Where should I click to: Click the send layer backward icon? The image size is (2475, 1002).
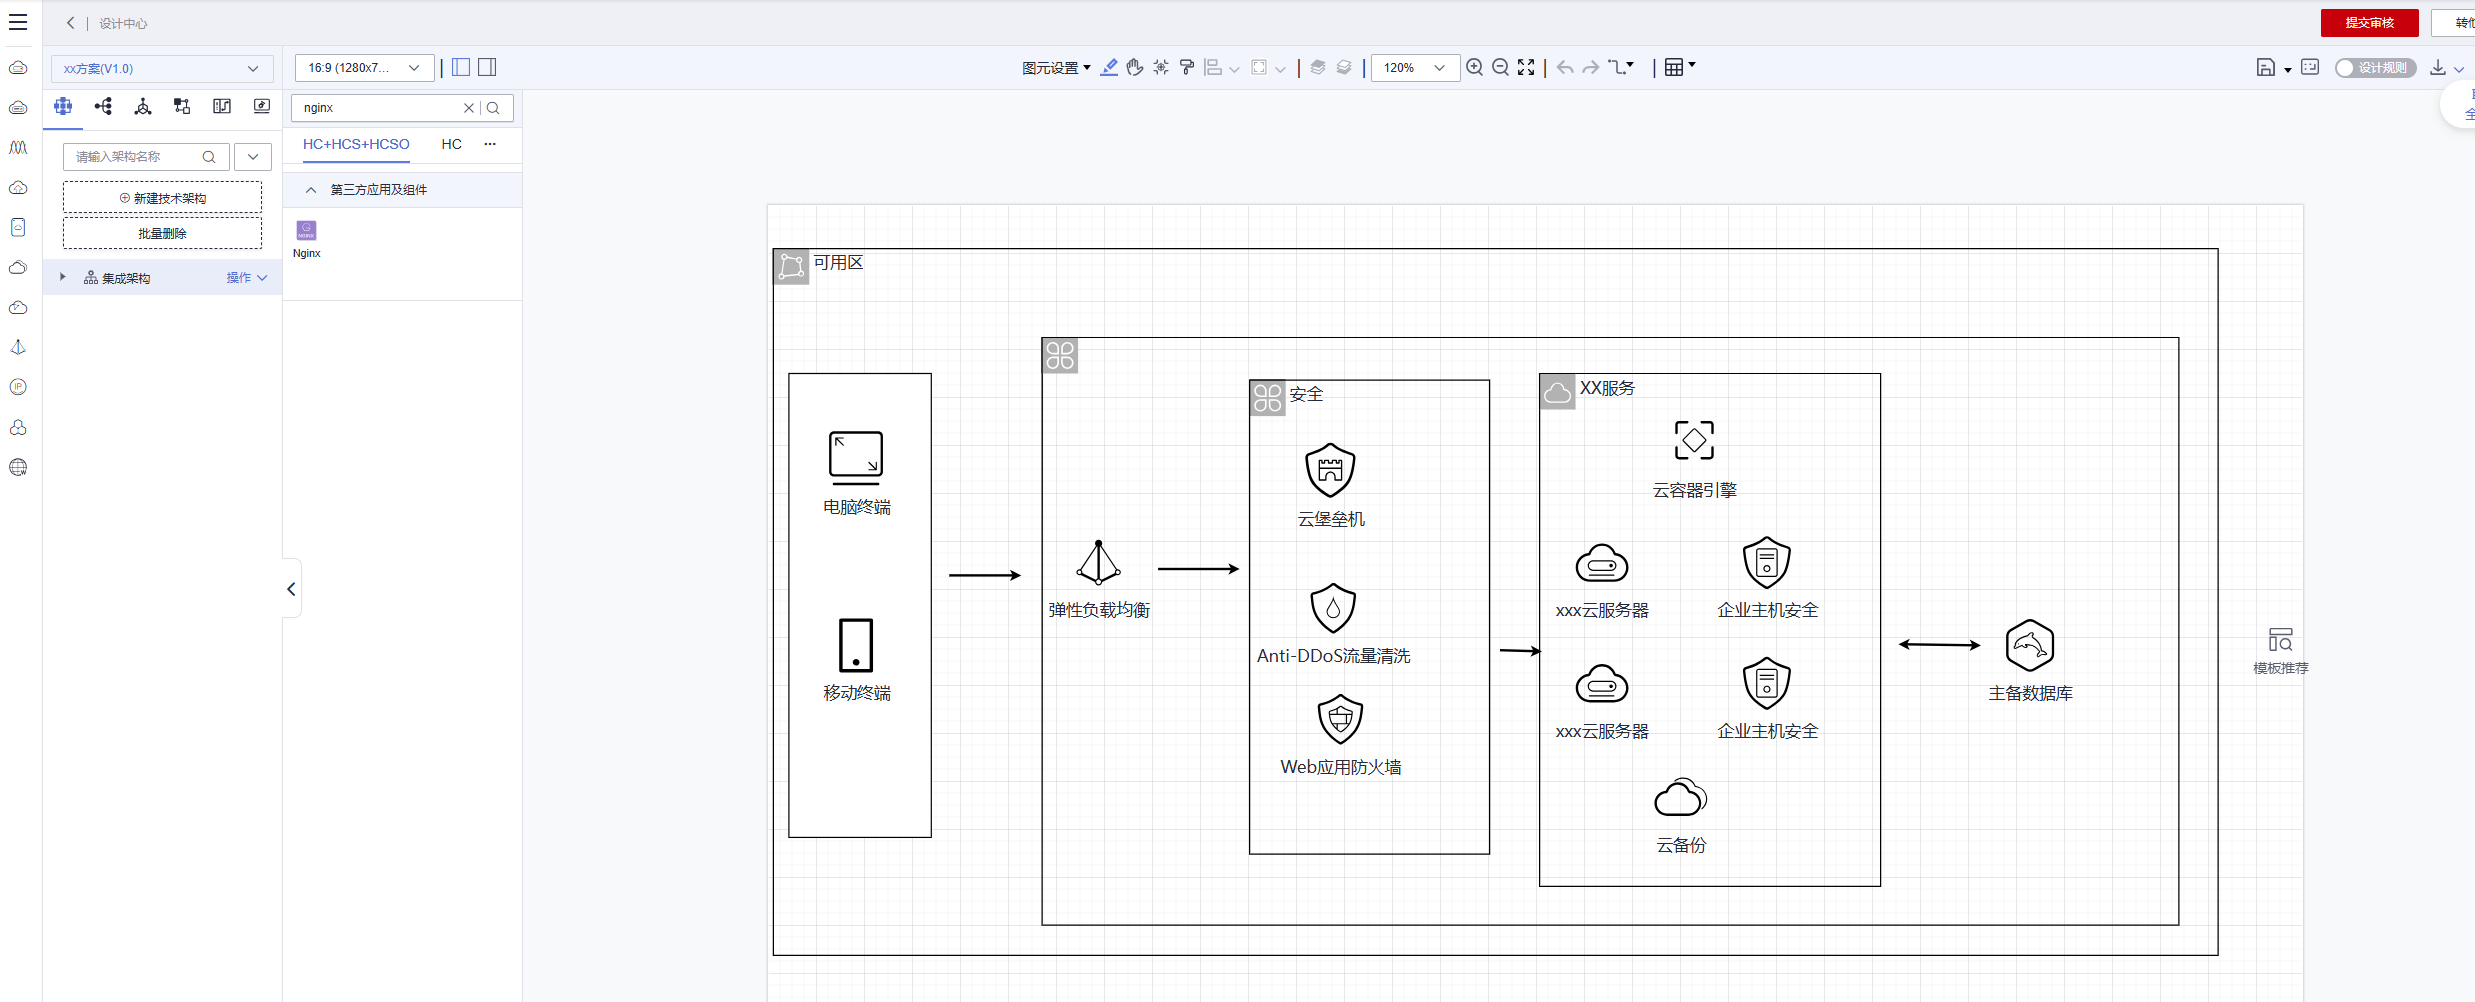1344,67
